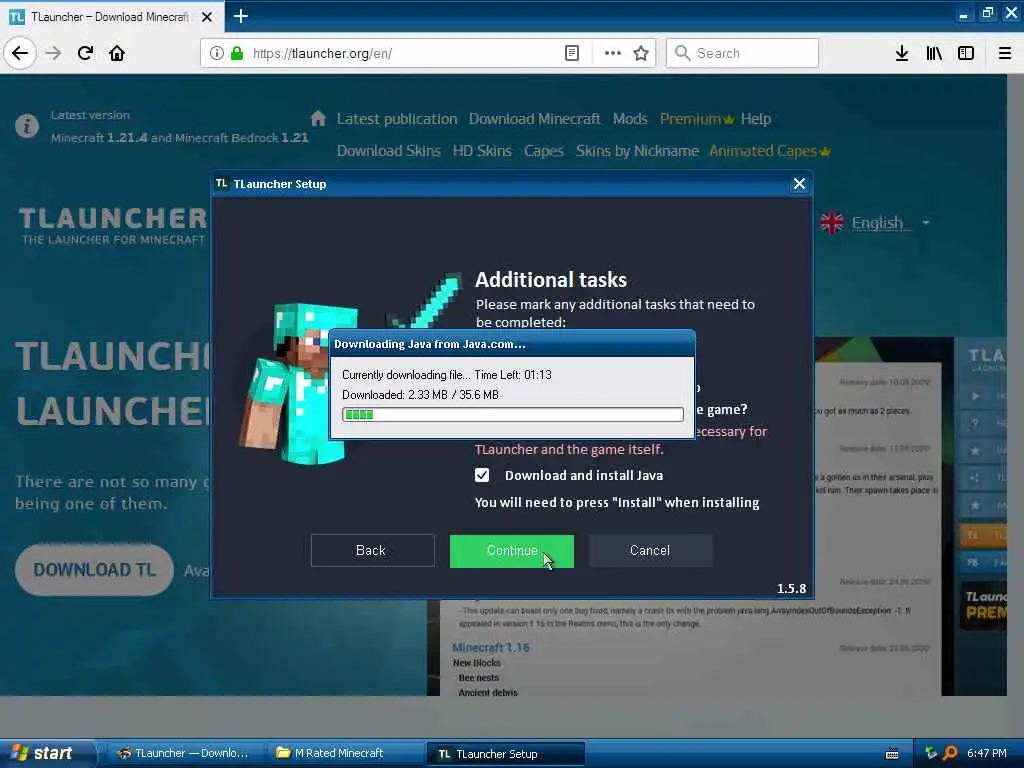Viewport: 1024px width, 768px height.
Task: Toggle Reader View icon in address bar
Action: coord(571,54)
